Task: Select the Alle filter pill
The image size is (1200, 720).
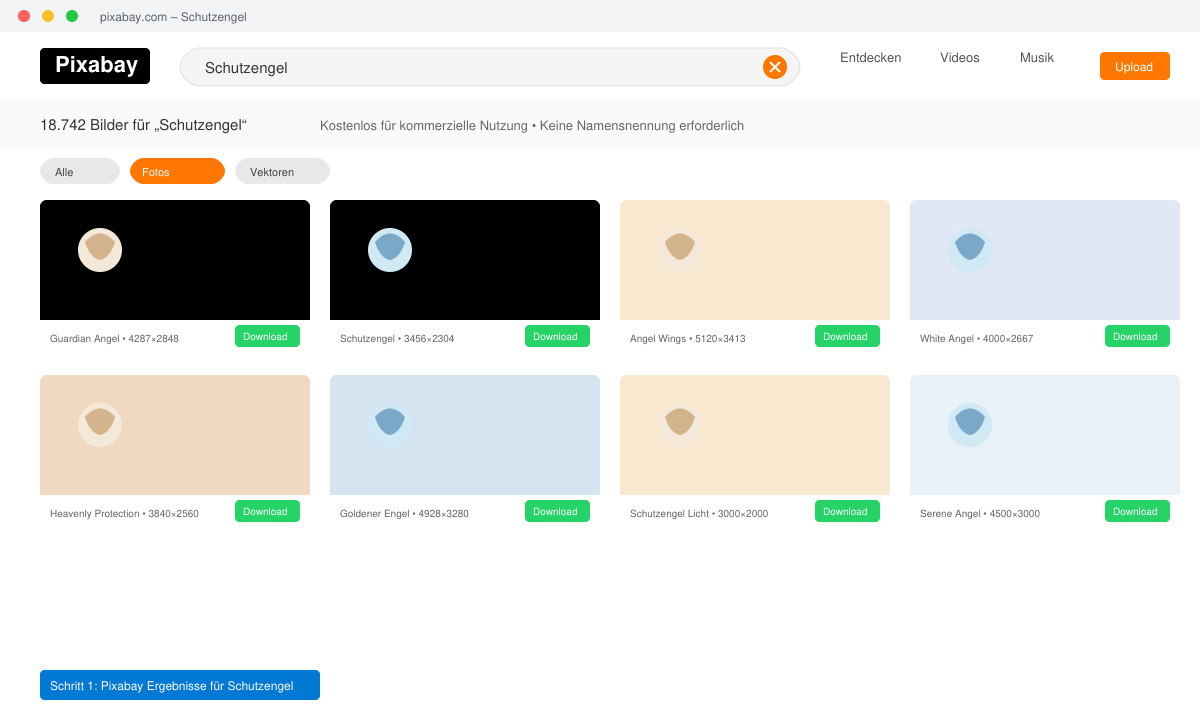Action: tap(80, 171)
